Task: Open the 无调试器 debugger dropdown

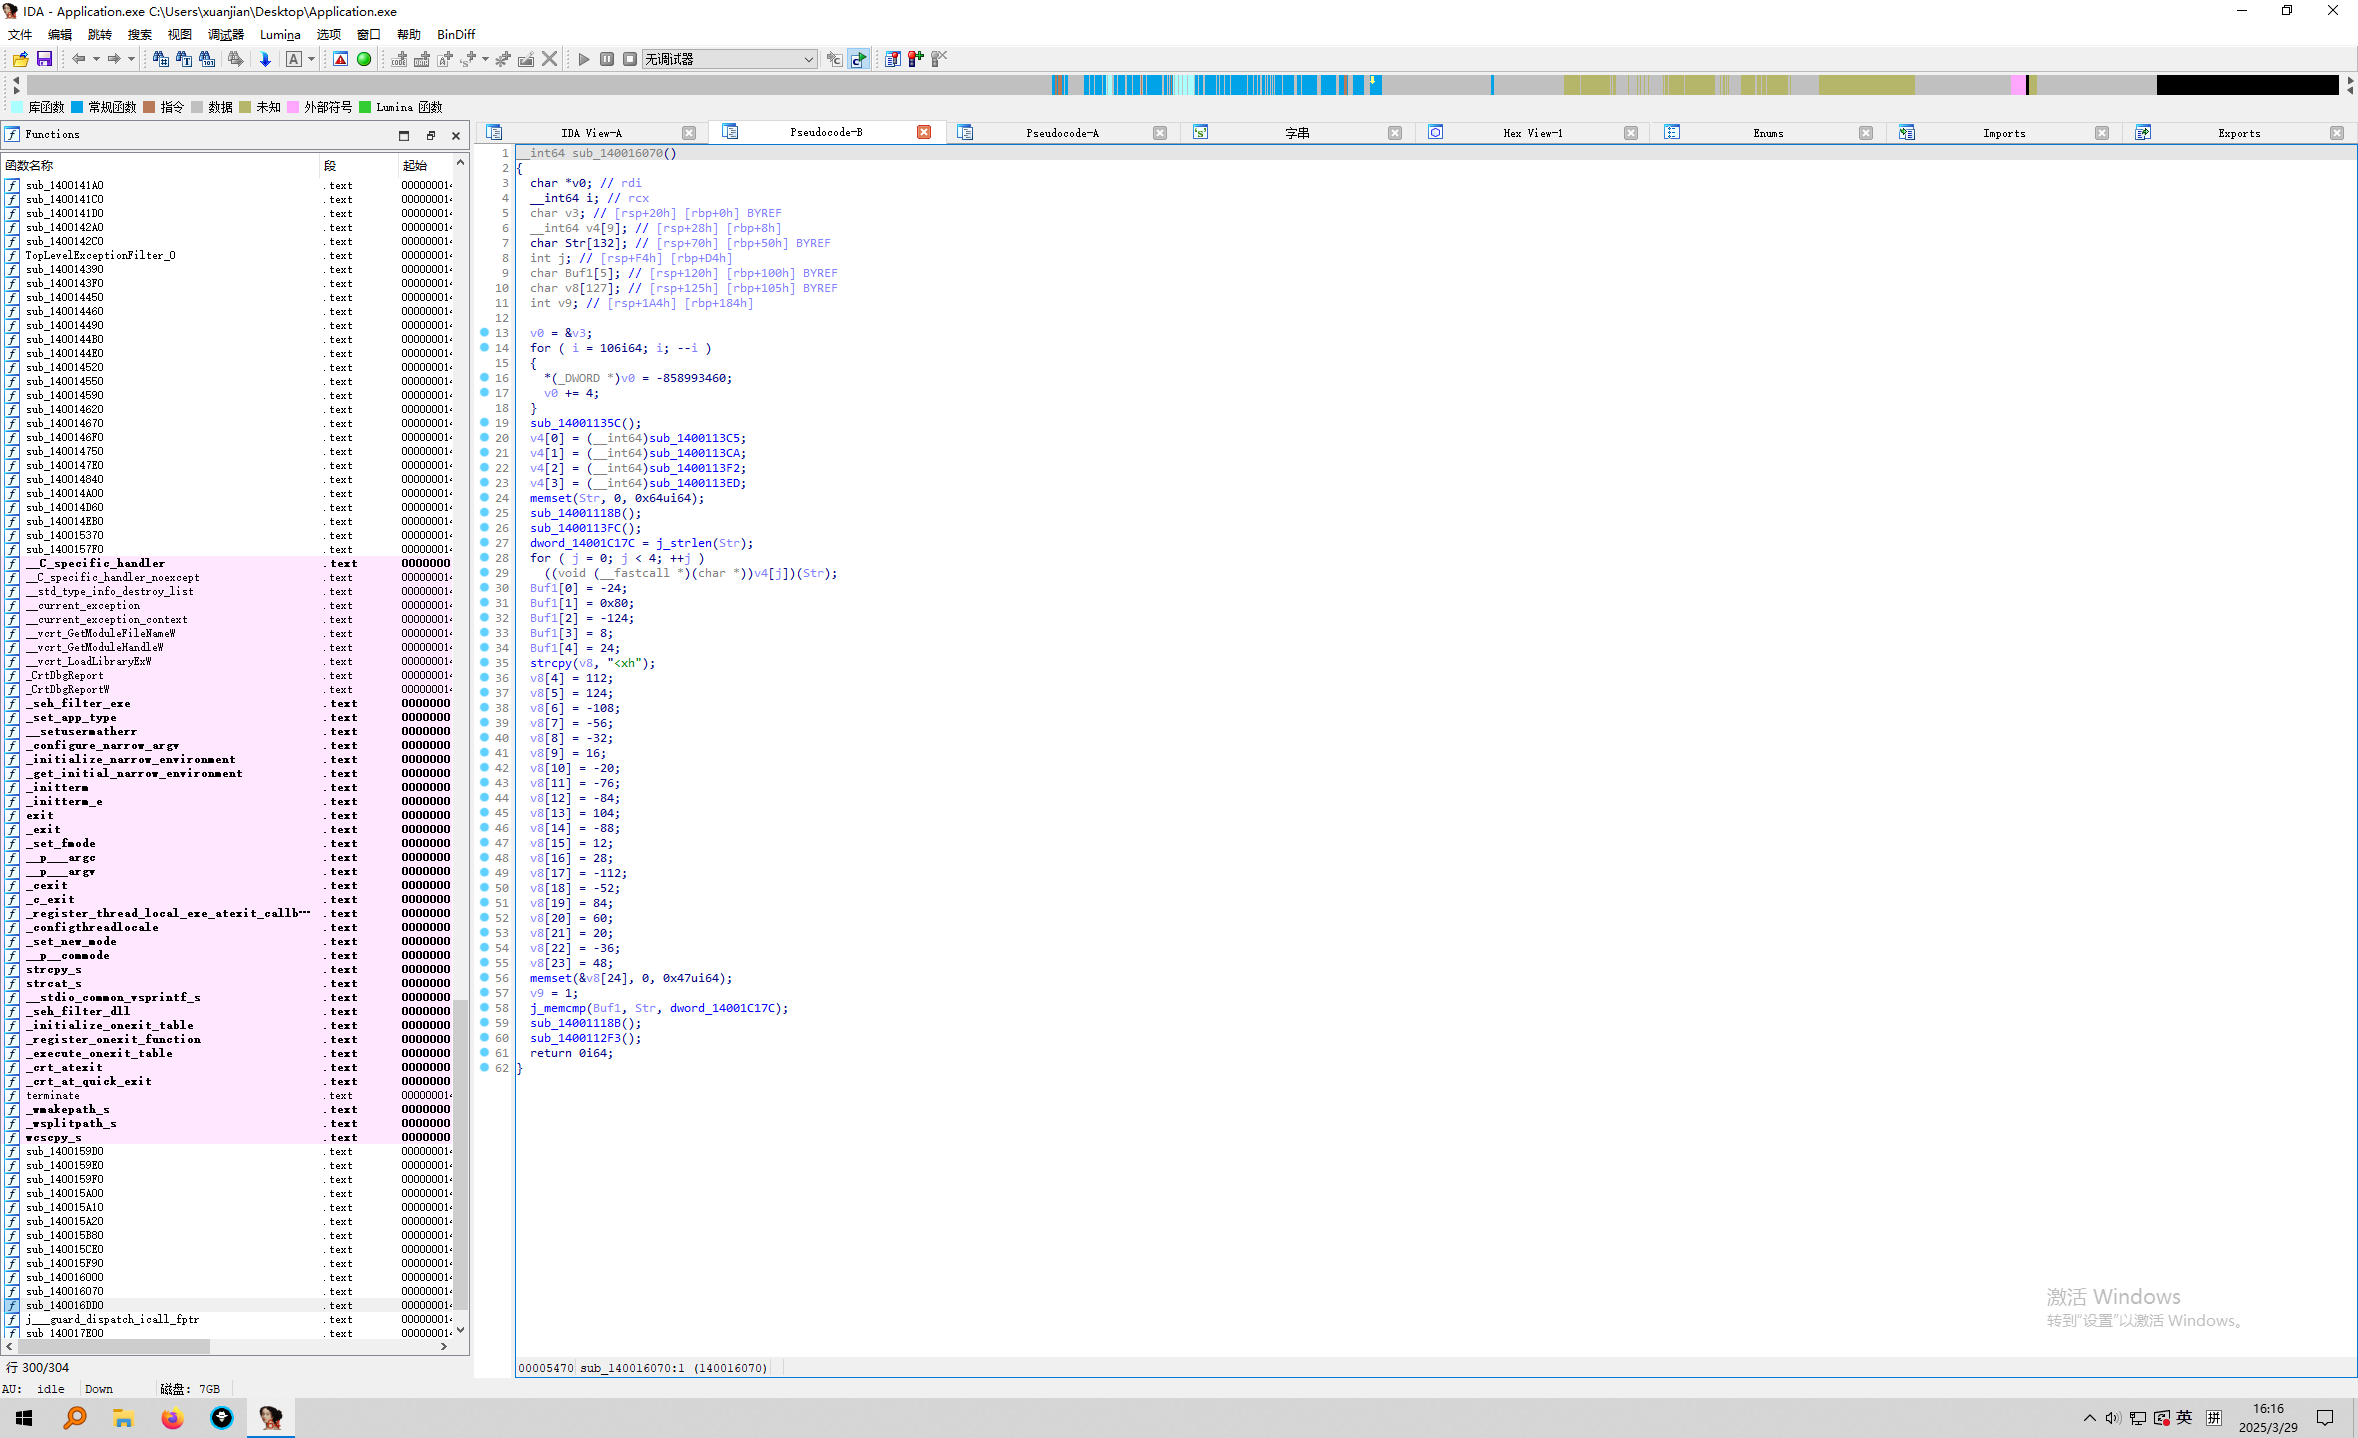Action: pos(808,59)
